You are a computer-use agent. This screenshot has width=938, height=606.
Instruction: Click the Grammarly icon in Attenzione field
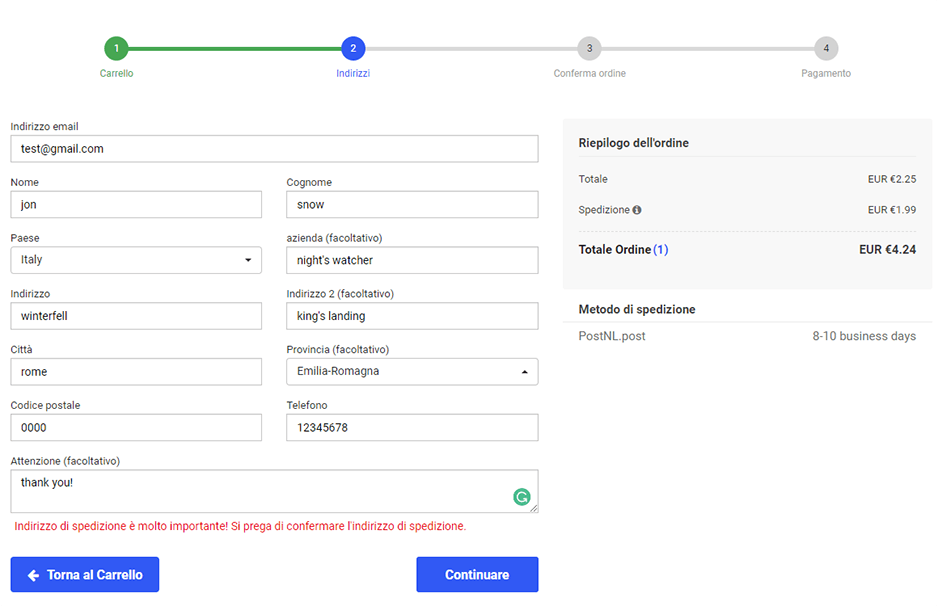pyautogui.click(x=521, y=496)
